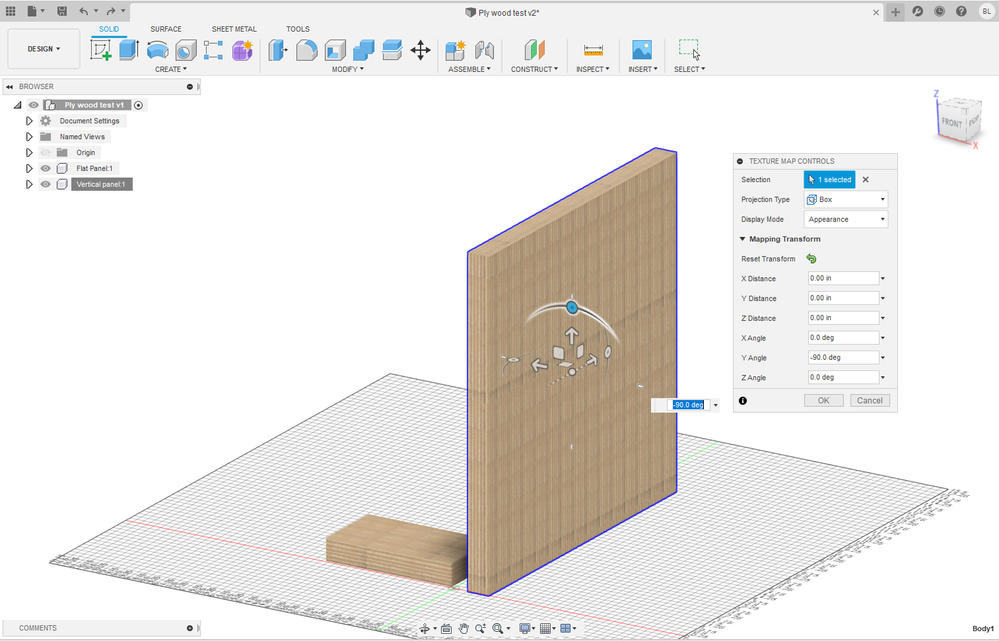Select the window Select tool

689,50
